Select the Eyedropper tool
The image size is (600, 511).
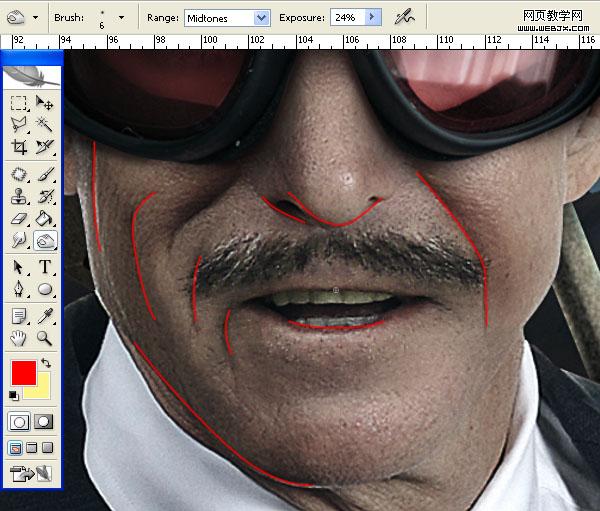pyautogui.click(x=45, y=315)
